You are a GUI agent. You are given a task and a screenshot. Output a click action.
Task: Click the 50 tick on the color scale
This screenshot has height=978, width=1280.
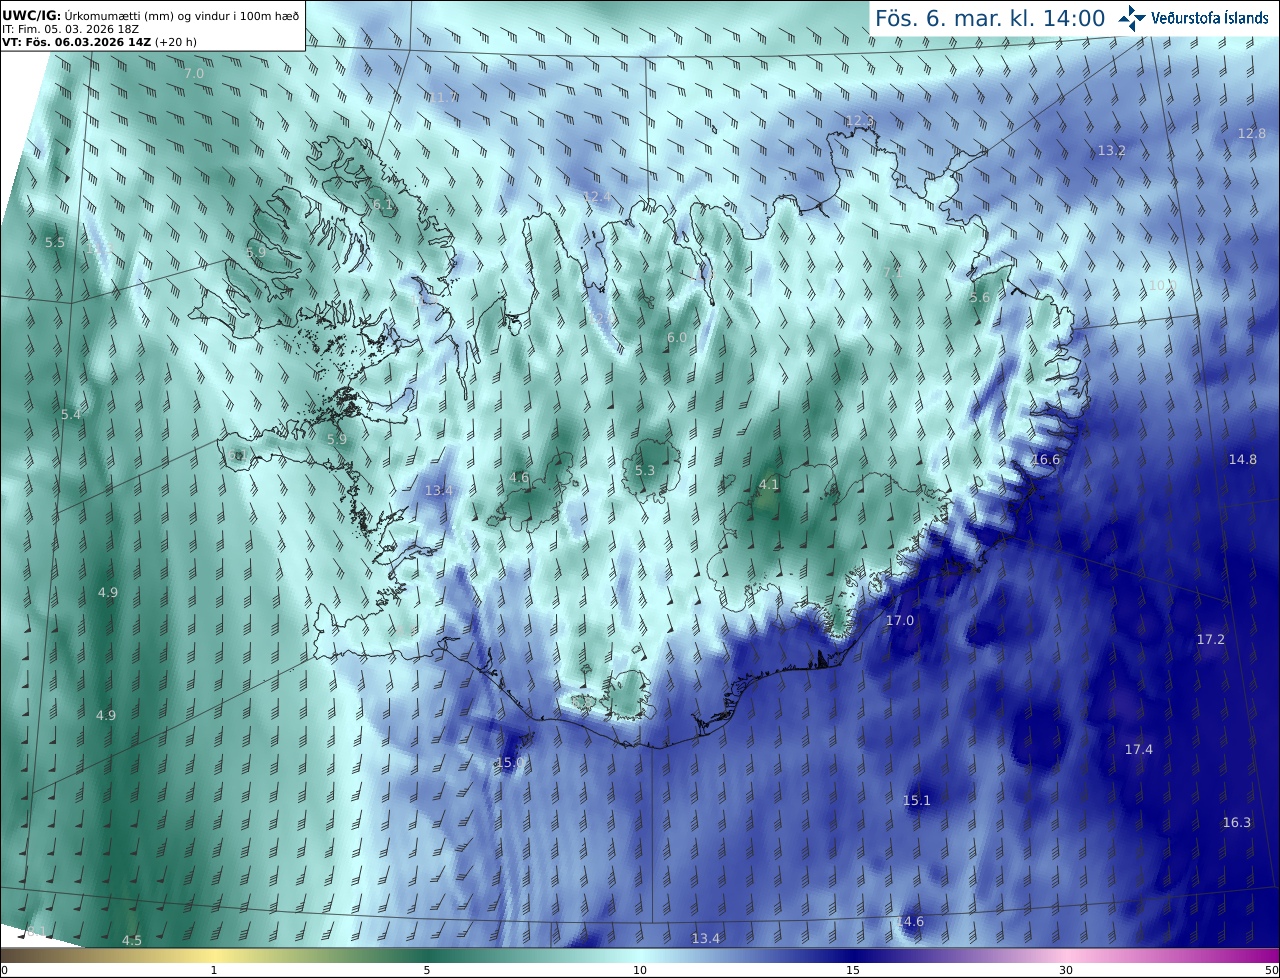click(1272, 970)
